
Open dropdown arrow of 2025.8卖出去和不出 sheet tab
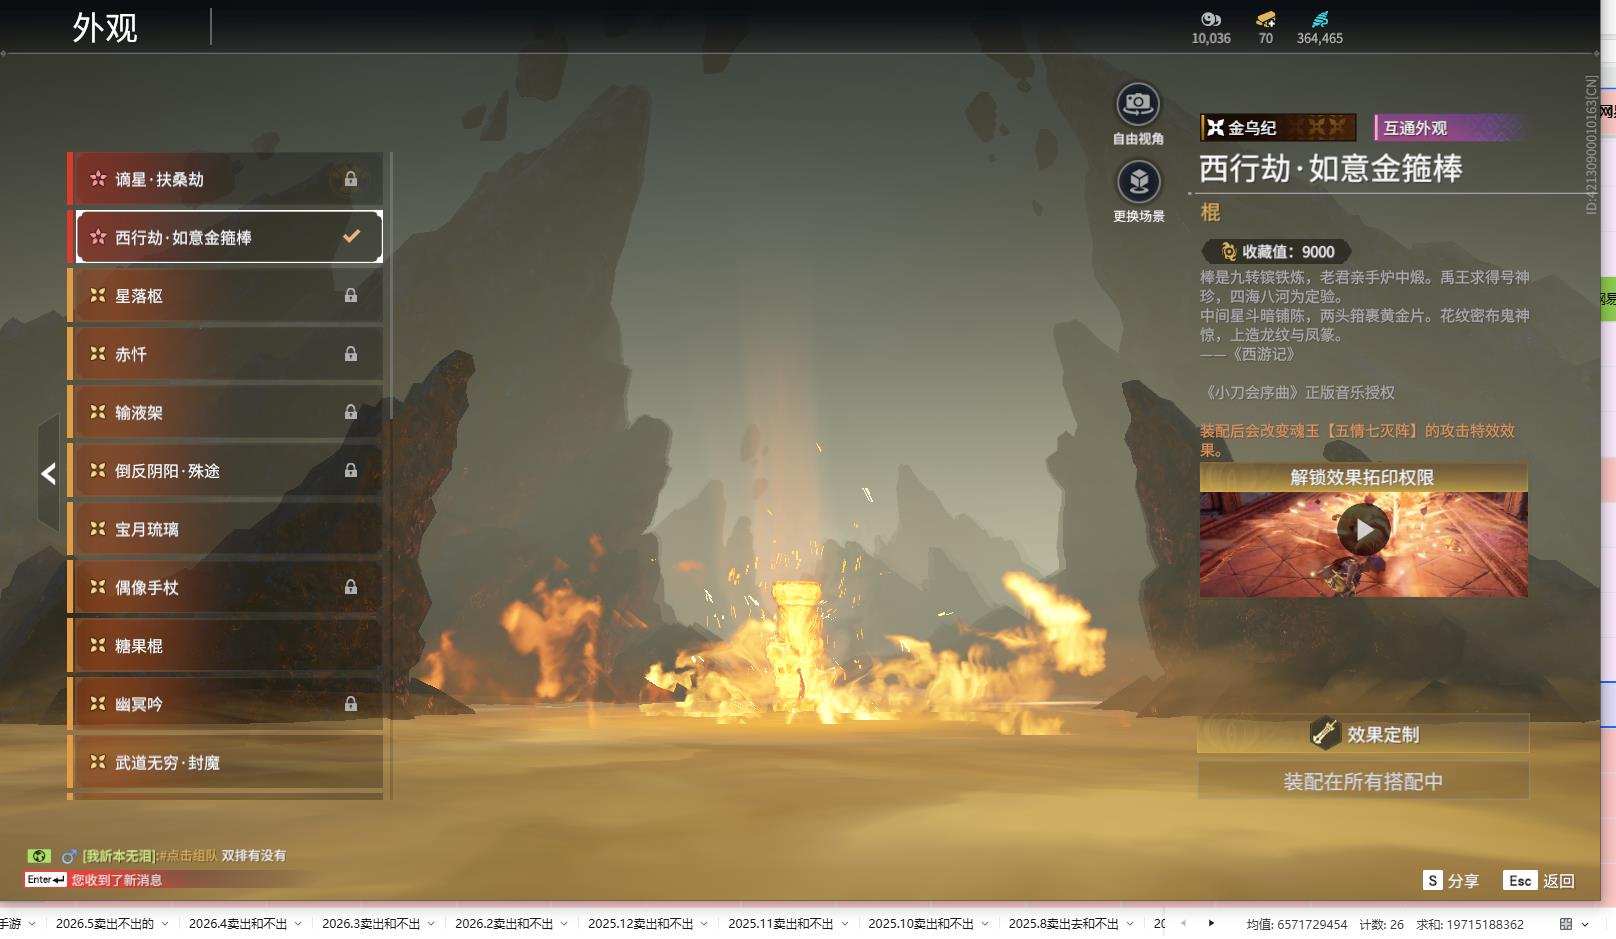click(1129, 924)
